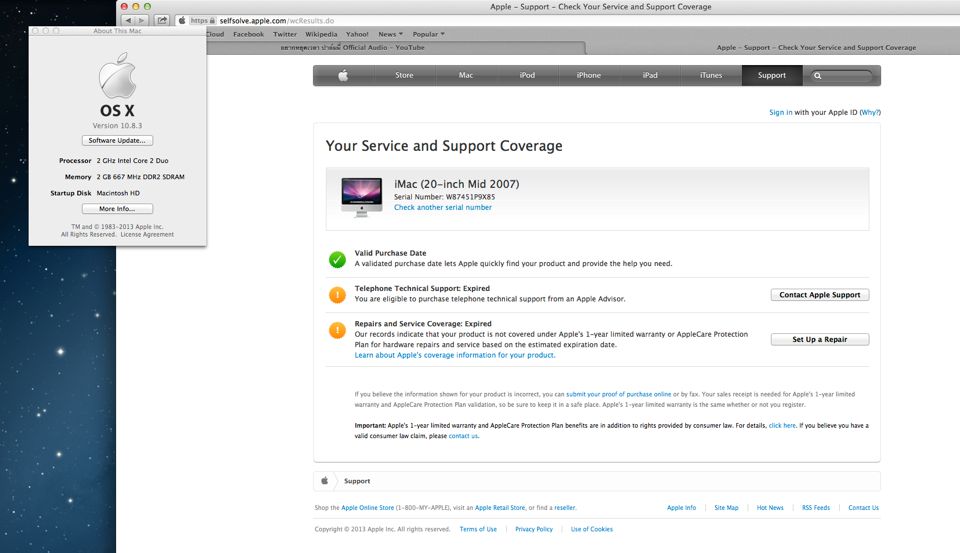Open the Mac section in navigation
The height and width of the screenshot is (553, 960).
tap(466, 75)
